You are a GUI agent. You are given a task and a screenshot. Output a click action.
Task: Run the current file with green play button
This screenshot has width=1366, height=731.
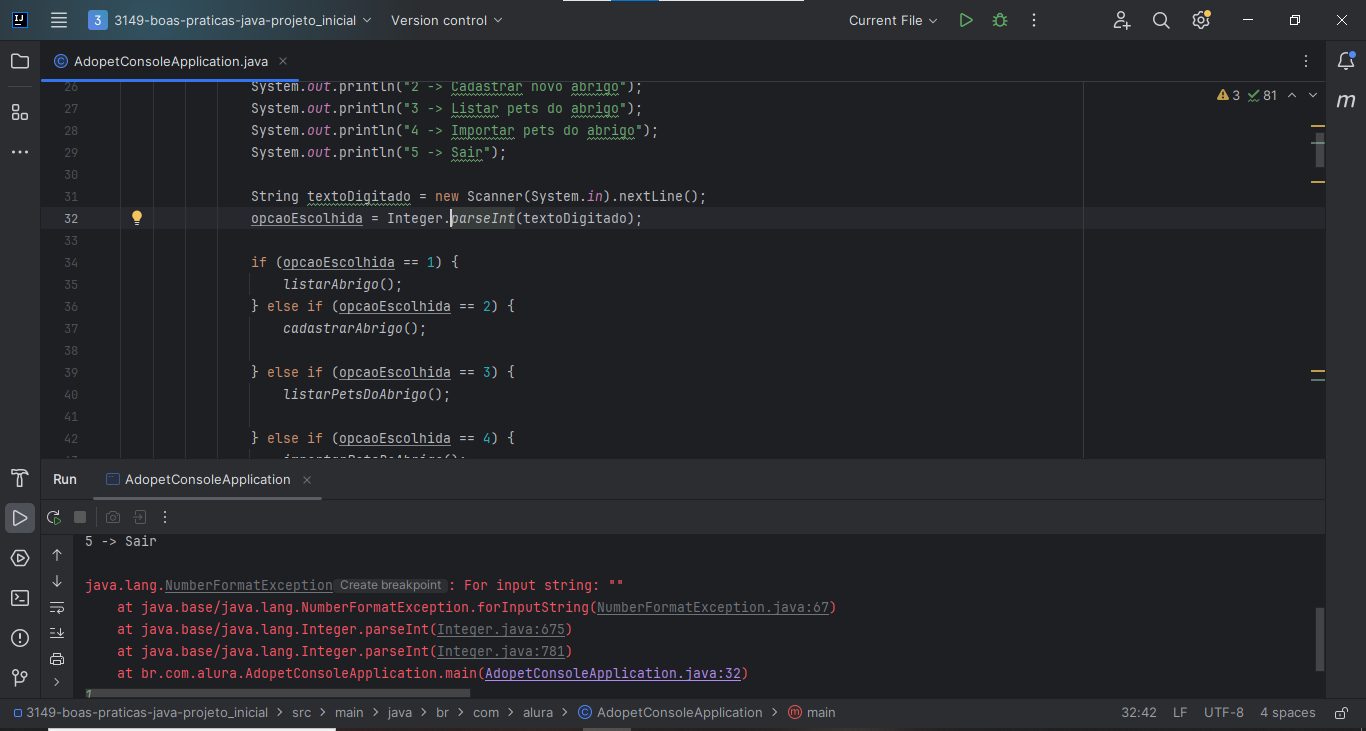965,20
